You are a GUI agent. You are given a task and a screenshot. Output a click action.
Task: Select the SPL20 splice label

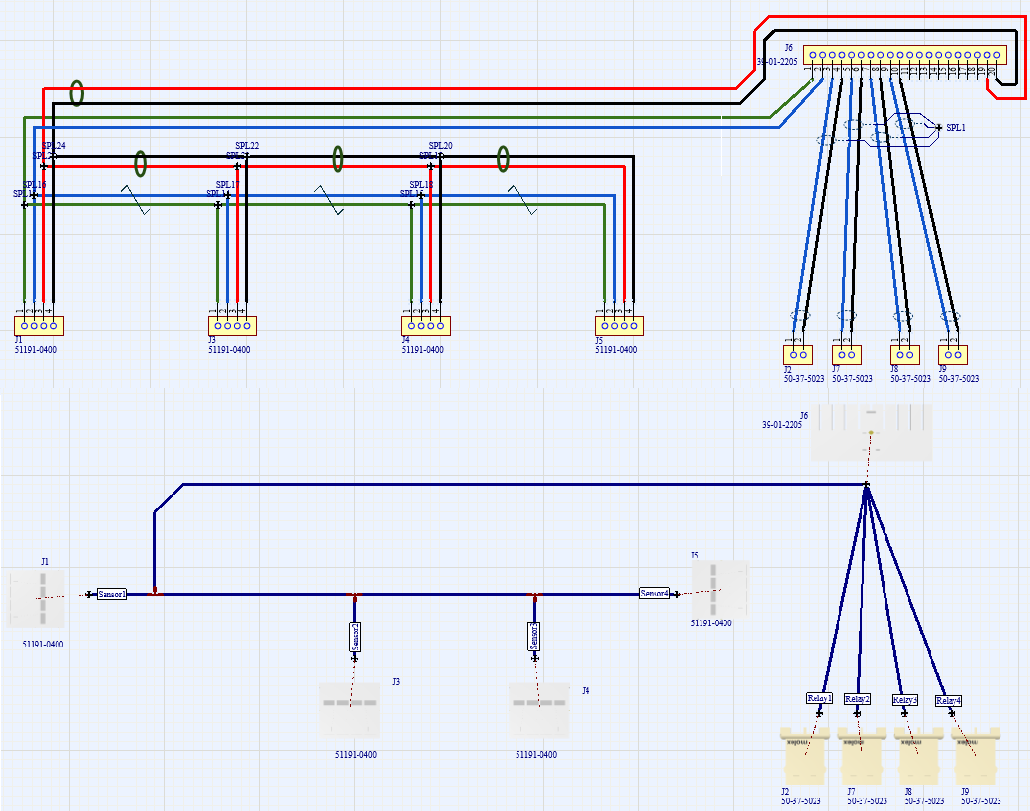click(x=440, y=146)
